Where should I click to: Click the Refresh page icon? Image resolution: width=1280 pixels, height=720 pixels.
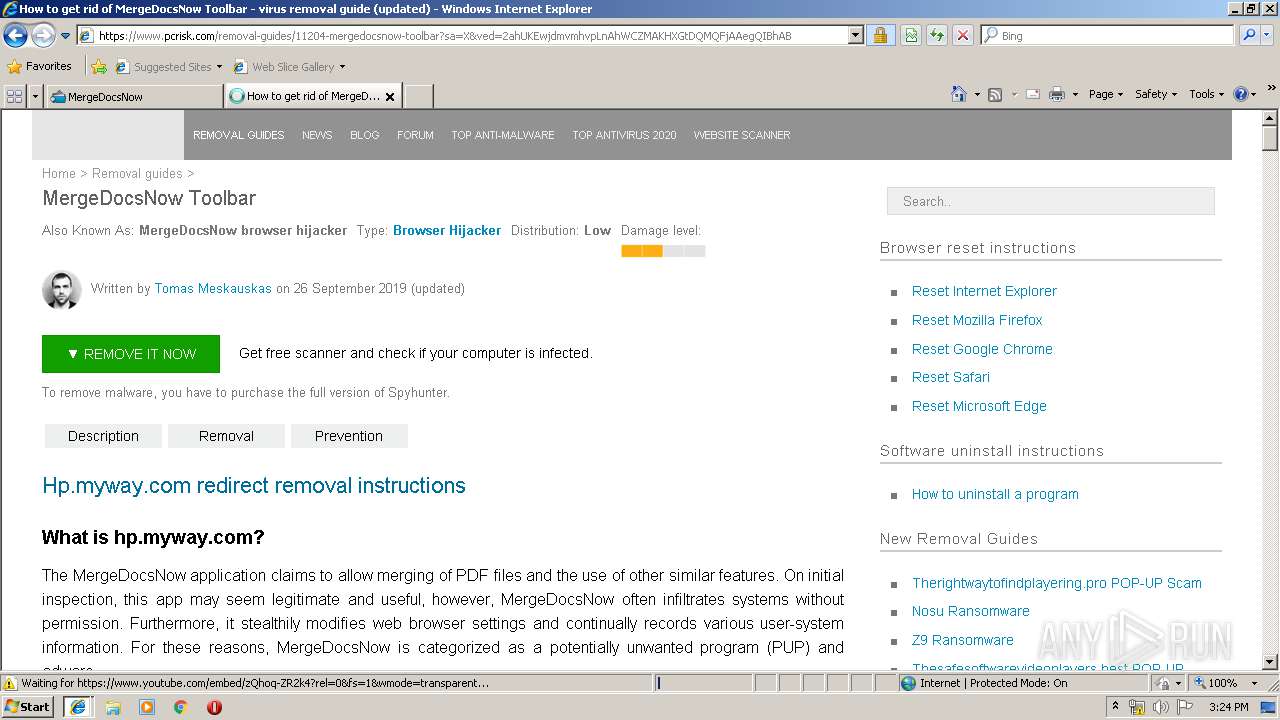pos(937,35)
